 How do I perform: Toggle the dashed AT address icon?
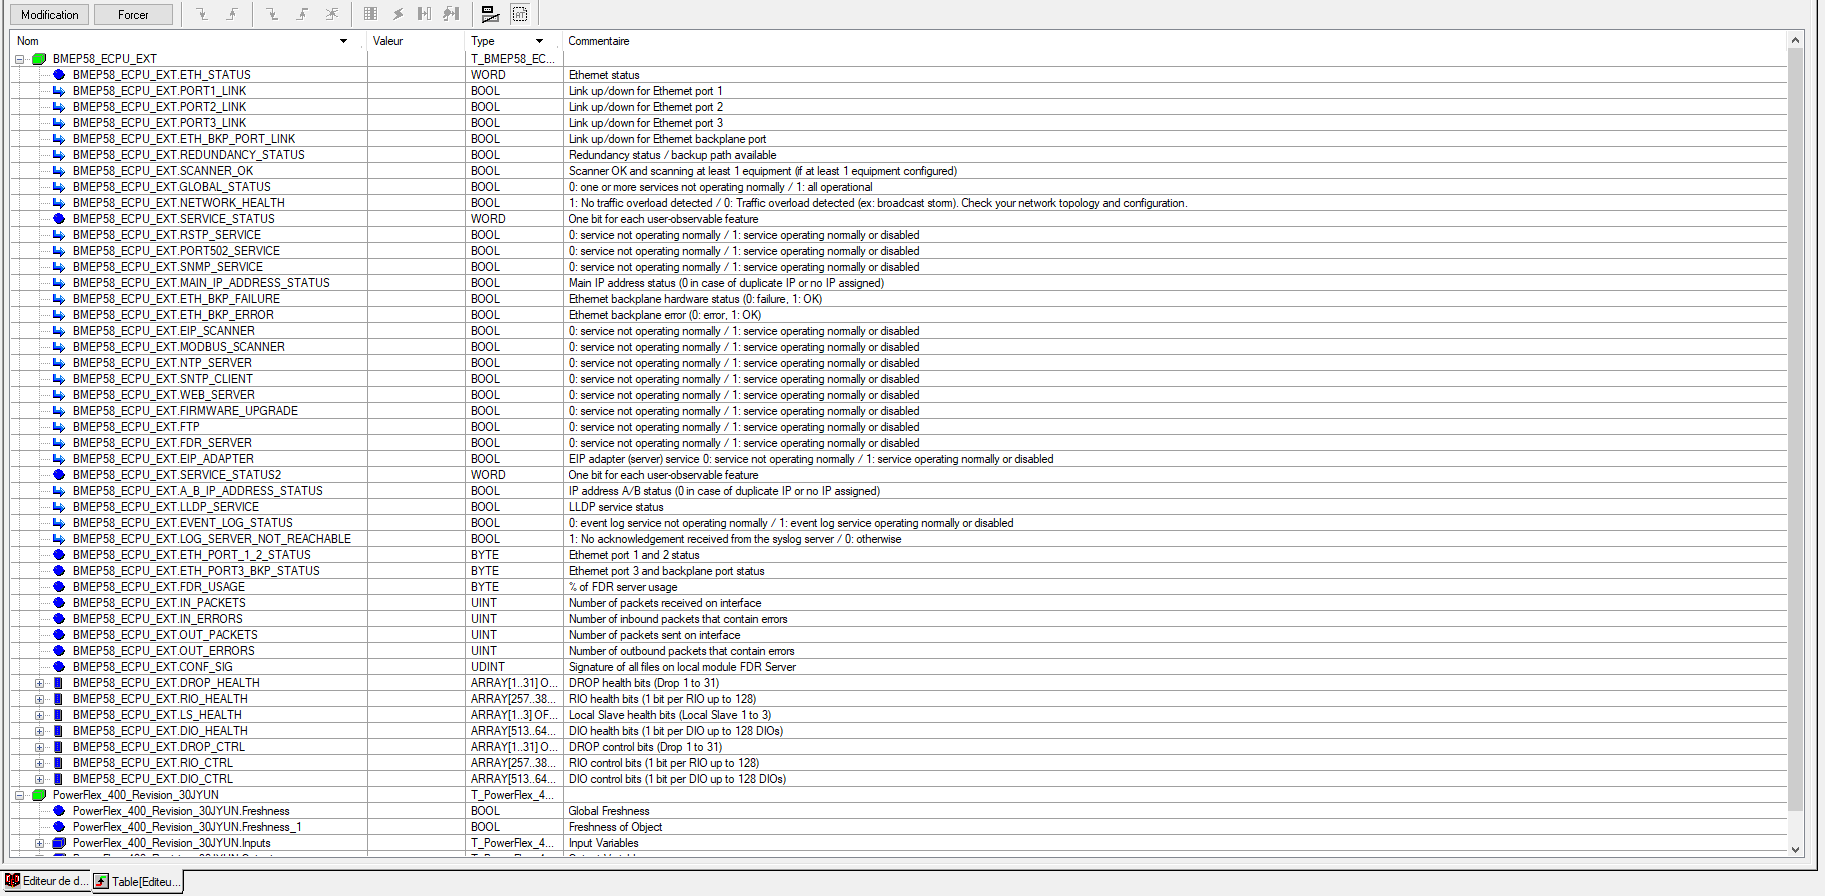tap(520, 14)
